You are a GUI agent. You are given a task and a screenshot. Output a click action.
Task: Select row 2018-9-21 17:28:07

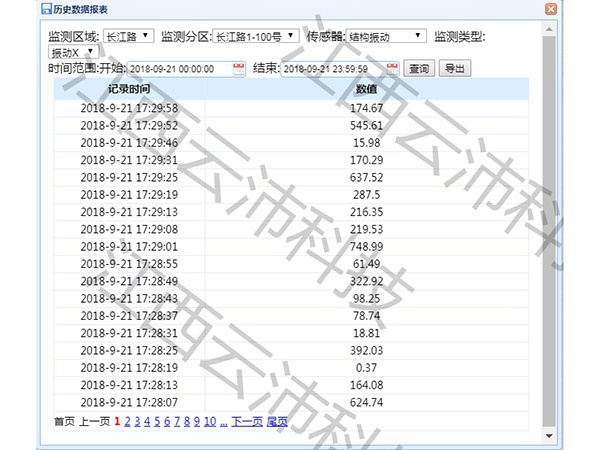point(291,402)
